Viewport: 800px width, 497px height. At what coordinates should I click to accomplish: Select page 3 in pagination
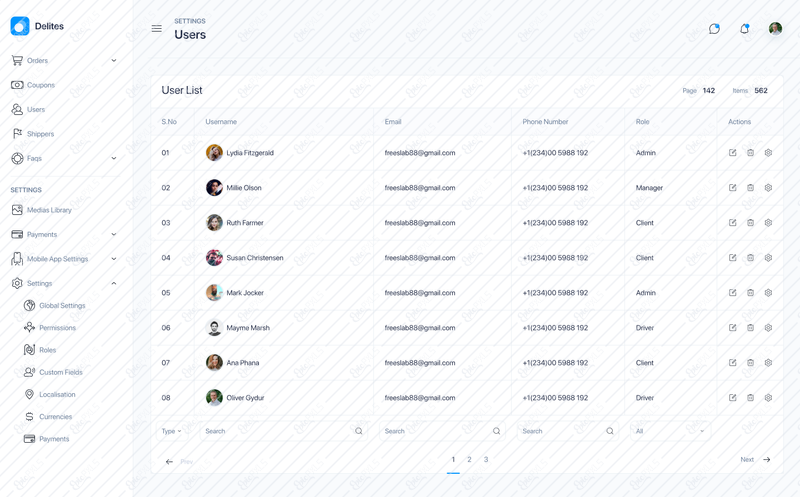coord(486,459)
